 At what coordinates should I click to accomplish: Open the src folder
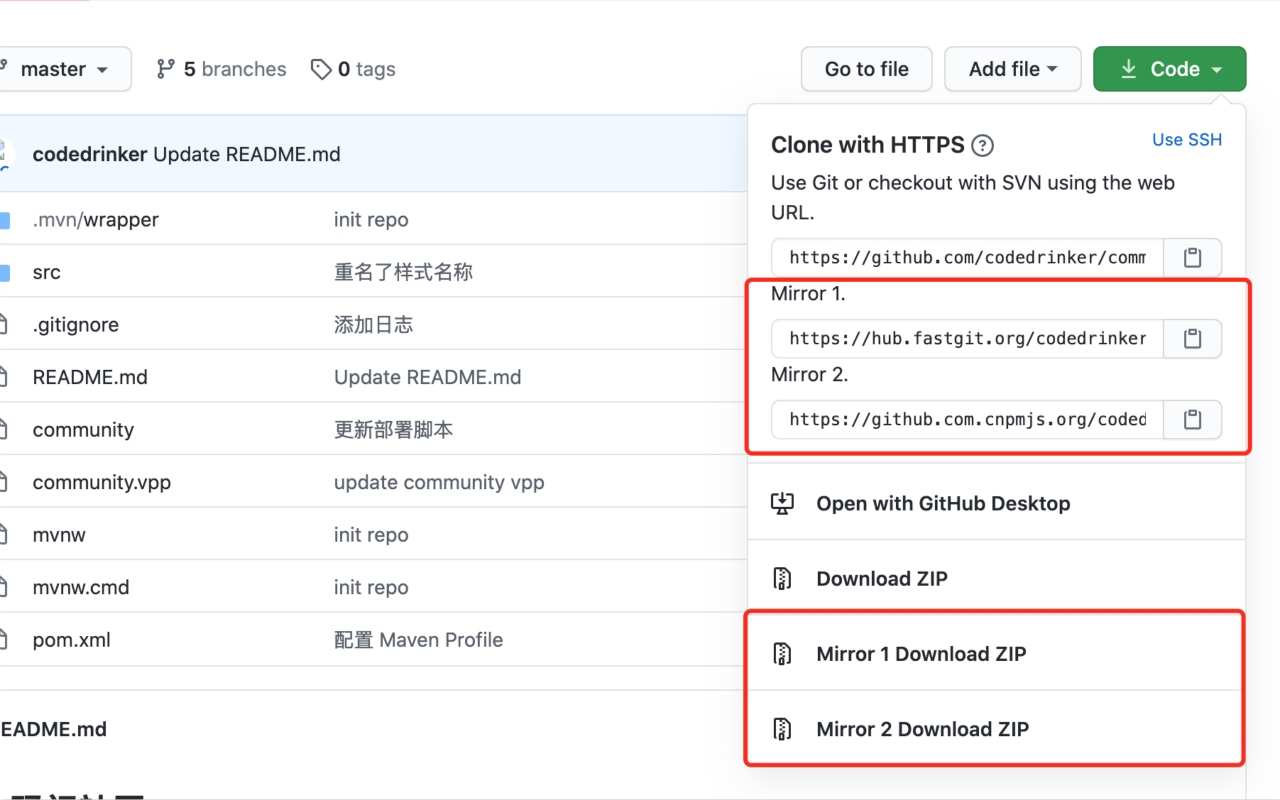click(x=47, y=271)
